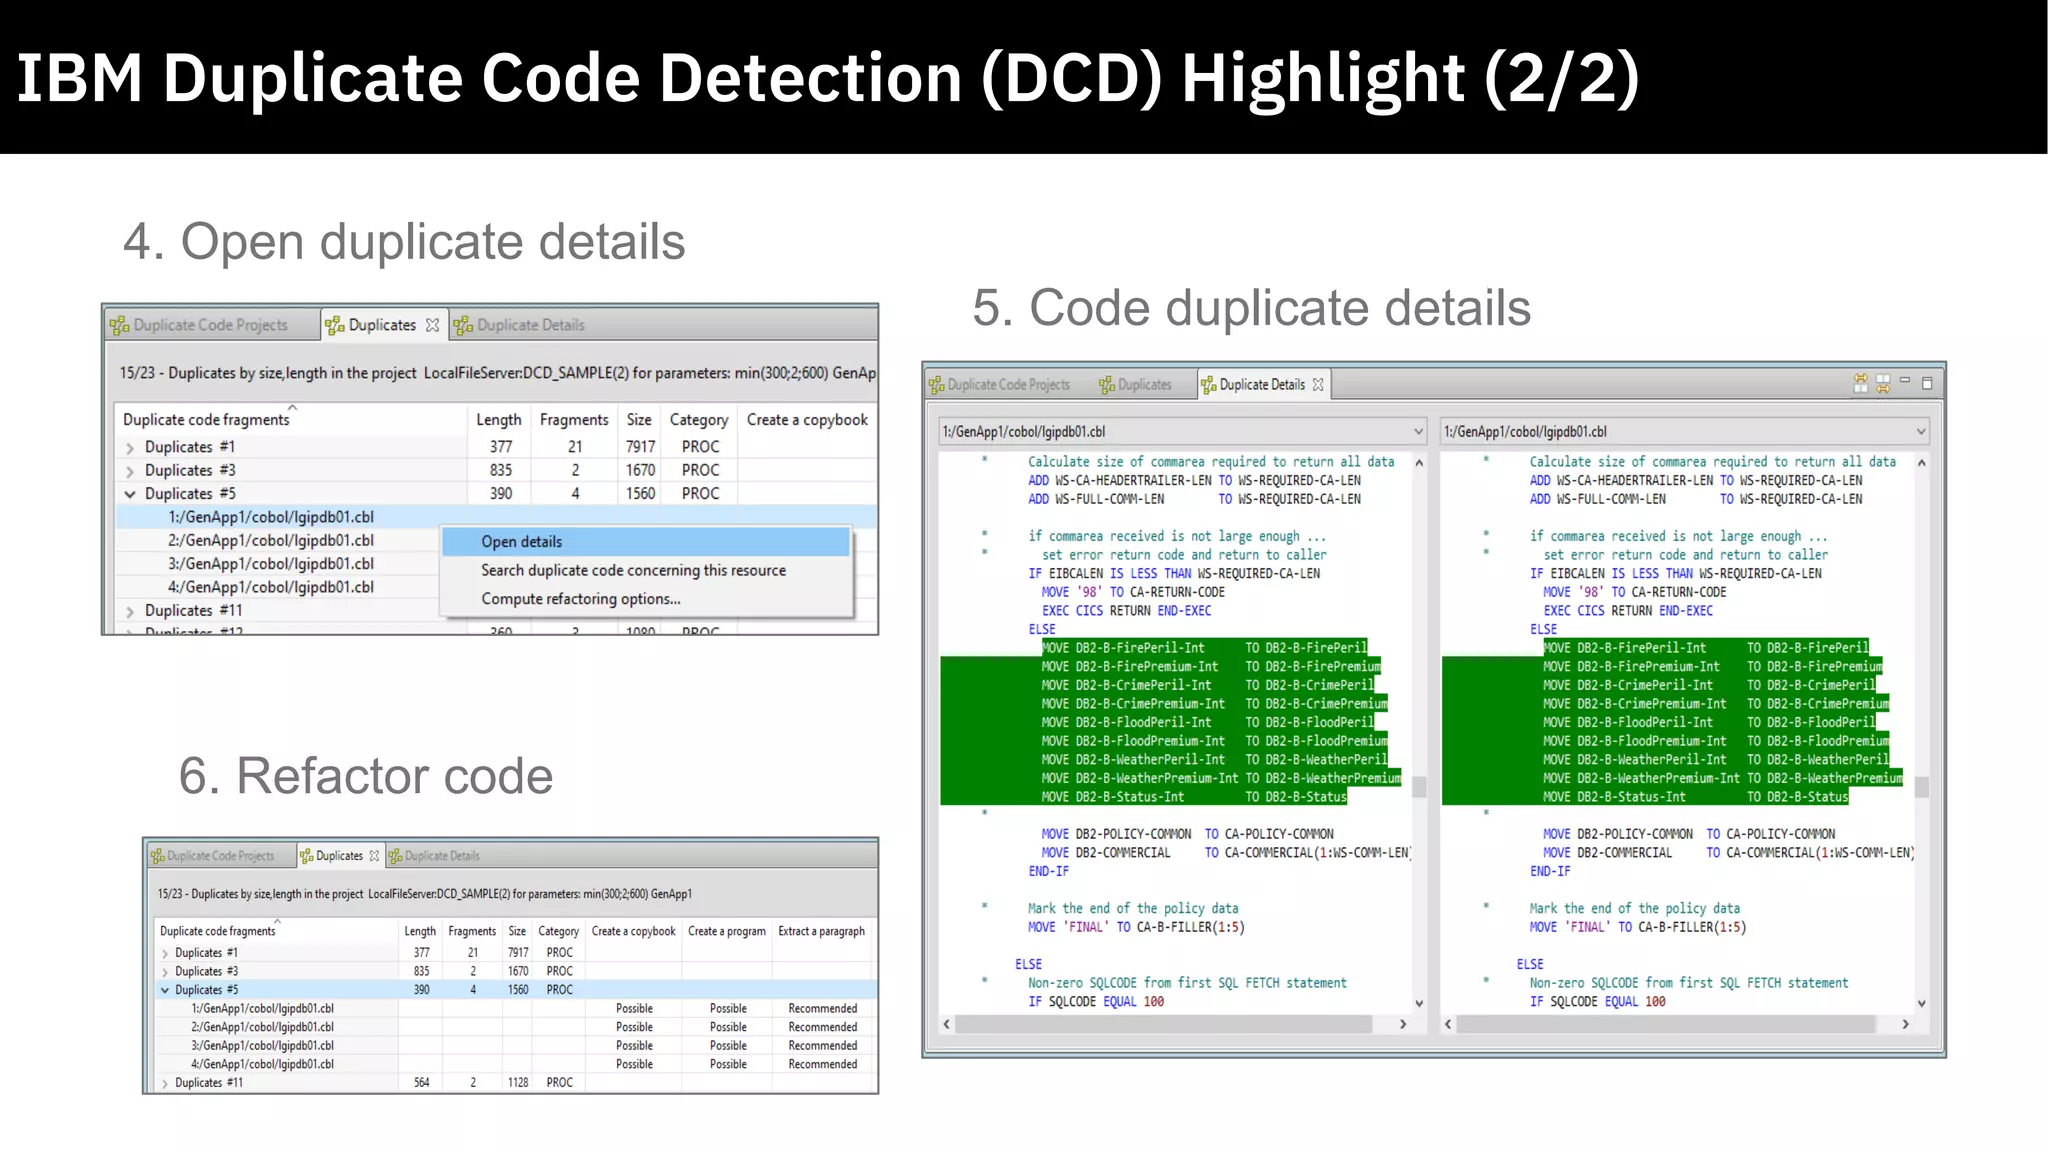The width and height of the screenshot is (2048, 1152).
Task: Close the Duplicates tab in step 4 panel
Action: (x=432, y=325)
